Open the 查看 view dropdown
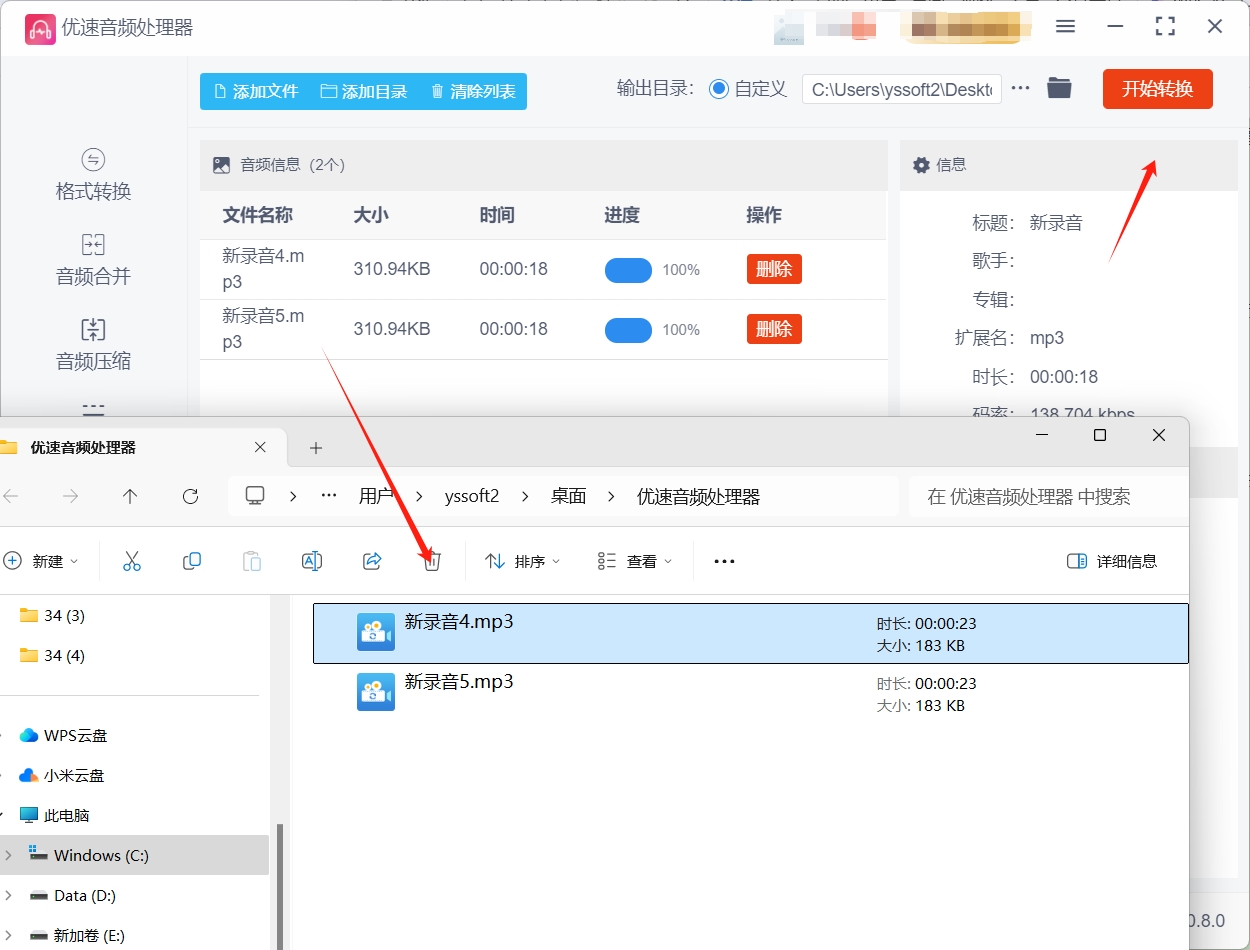This screenshot has width=1250, height=950. point(635,561)
